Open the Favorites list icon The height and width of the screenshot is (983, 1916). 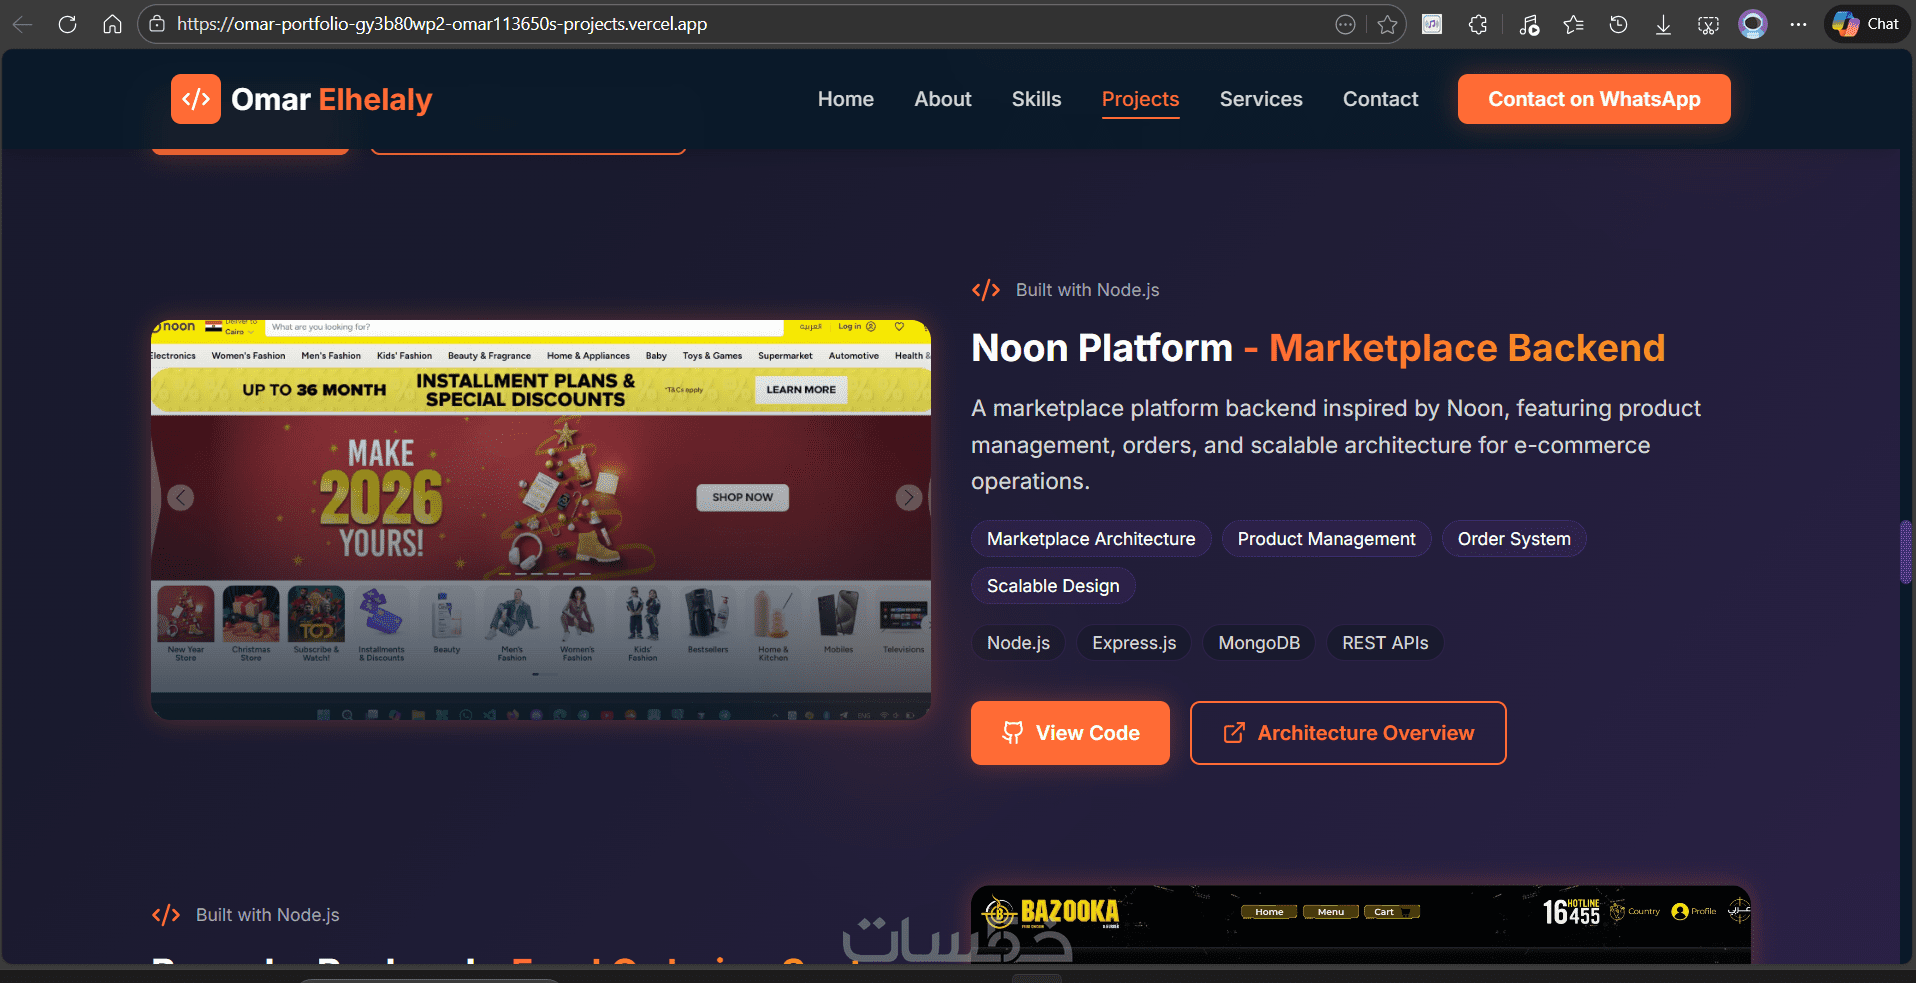pyautogui.click(x=1574, y=24)
